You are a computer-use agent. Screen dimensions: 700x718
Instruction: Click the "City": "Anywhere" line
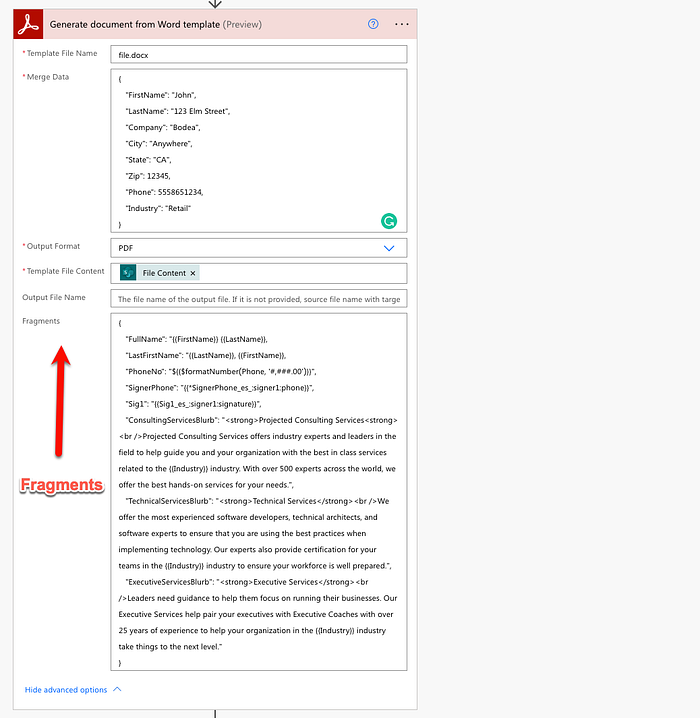(159, 144)
